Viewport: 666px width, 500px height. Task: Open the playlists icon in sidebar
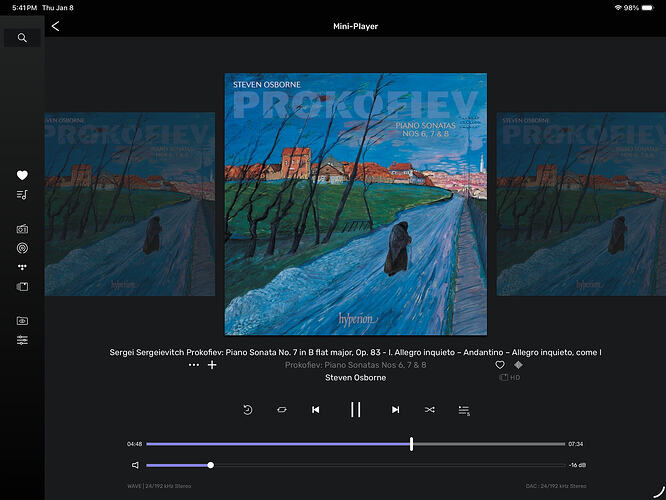coord(22,195)
